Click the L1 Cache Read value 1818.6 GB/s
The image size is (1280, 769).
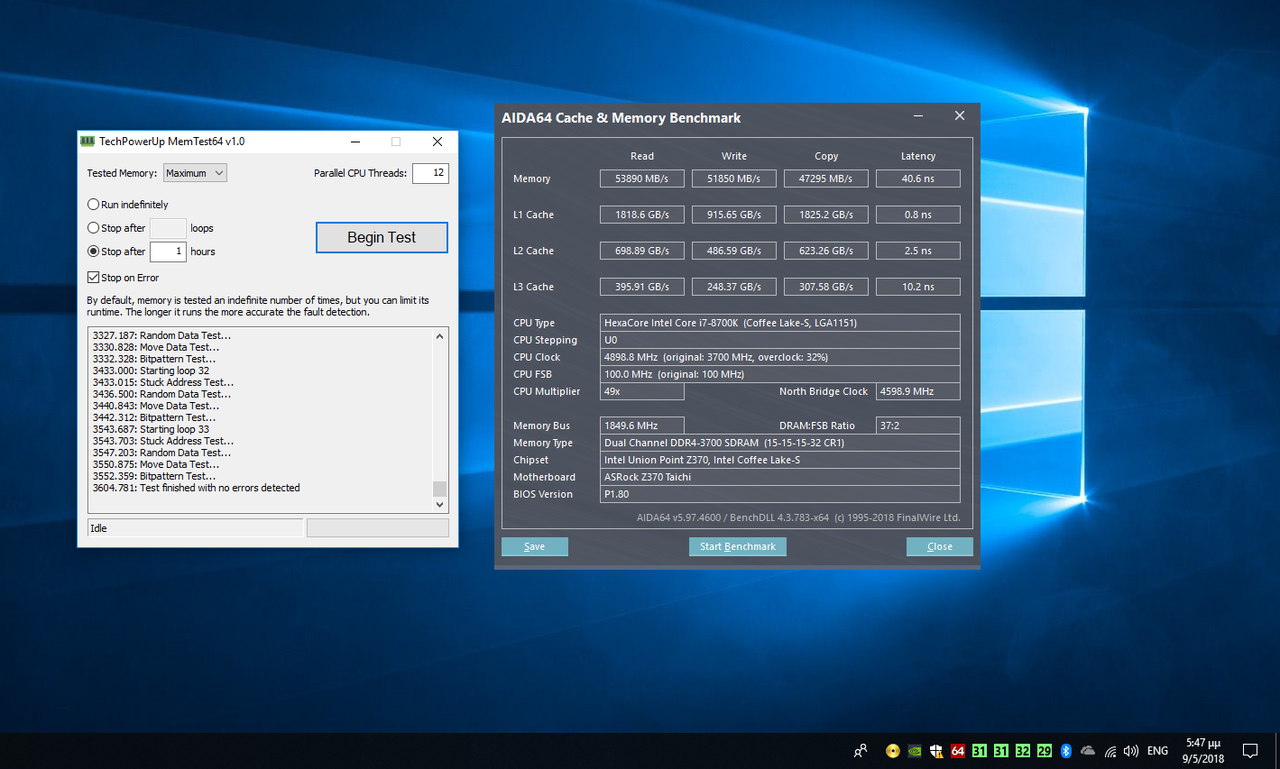click(642, 215)
